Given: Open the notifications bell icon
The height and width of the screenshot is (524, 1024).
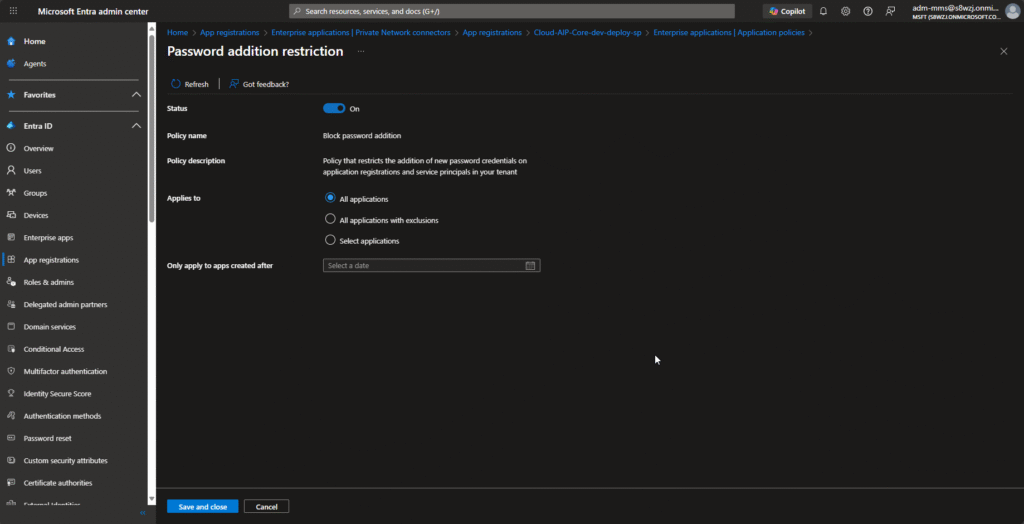Looking at the screenshot, I should point(823,11).
